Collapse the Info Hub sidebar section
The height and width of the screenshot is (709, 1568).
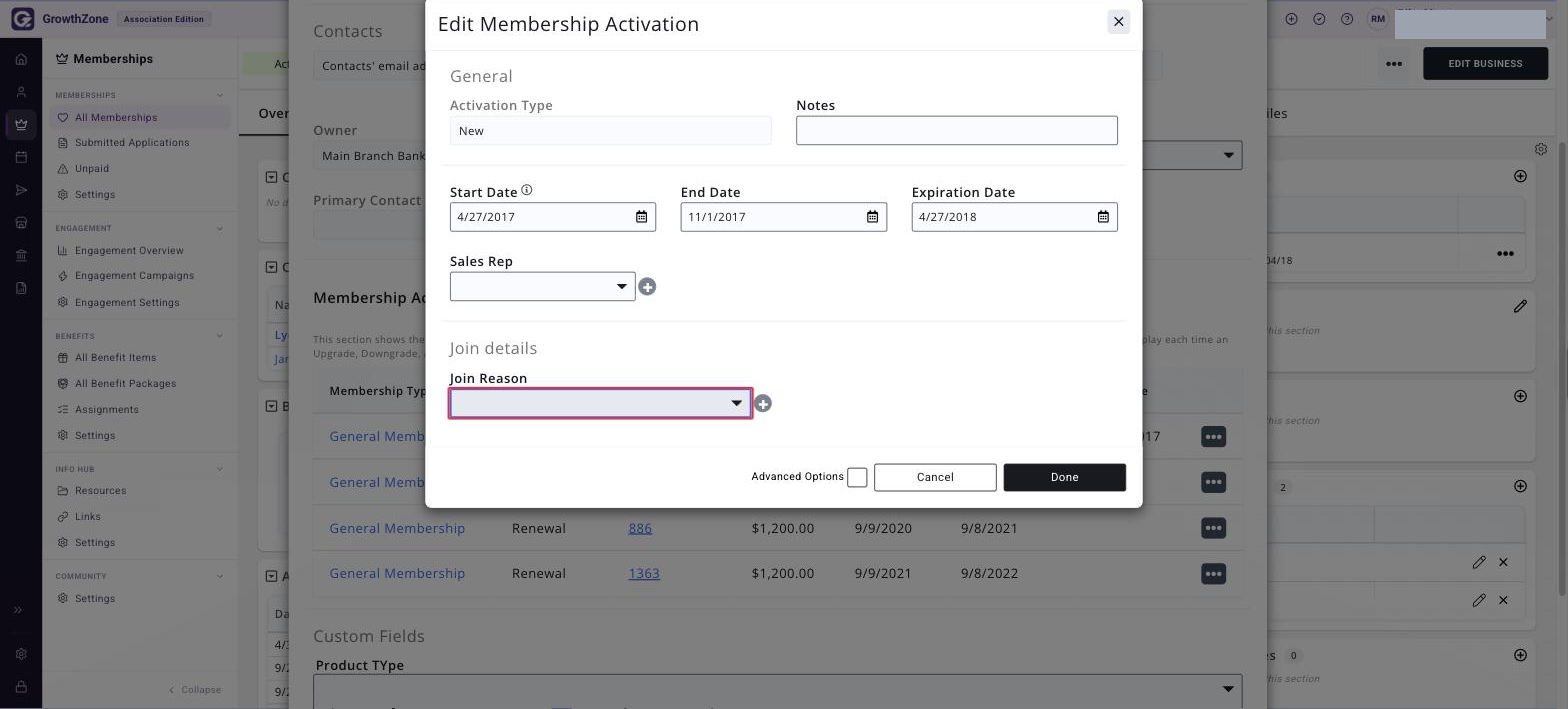click(x=220, y=469)
